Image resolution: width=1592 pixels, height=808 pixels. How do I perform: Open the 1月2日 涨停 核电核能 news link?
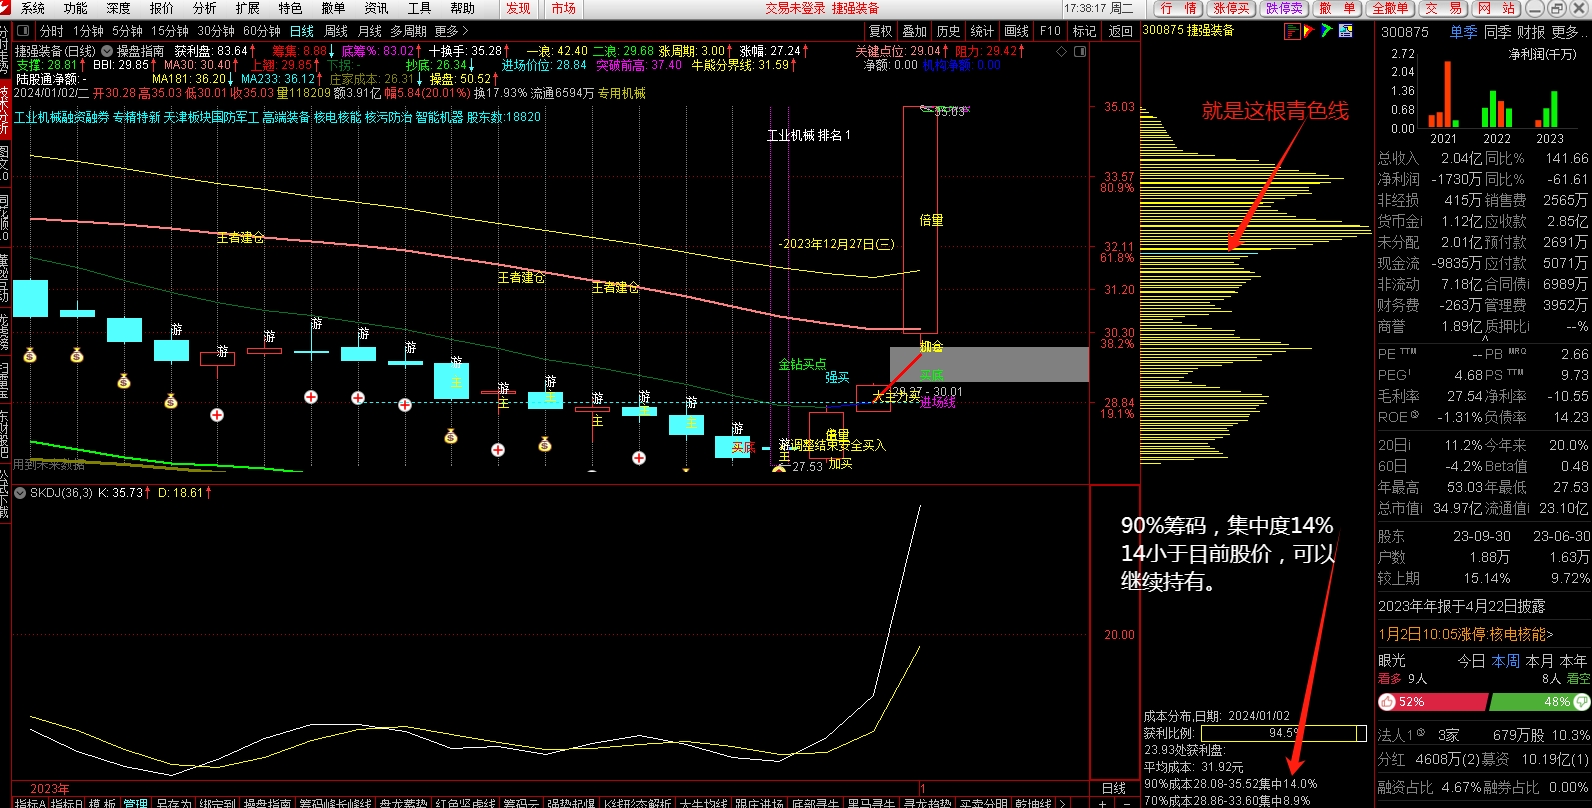1466,634
